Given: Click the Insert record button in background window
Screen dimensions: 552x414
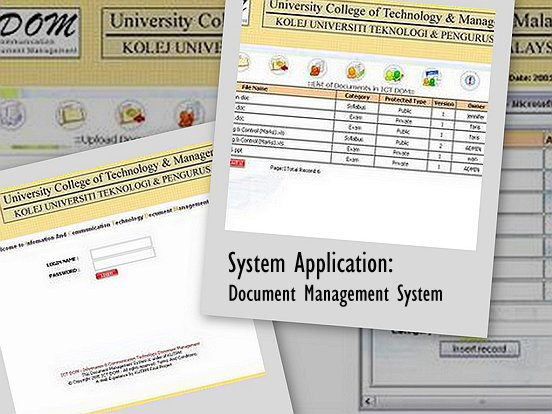Looking at the screenshot, I should 479,349.
